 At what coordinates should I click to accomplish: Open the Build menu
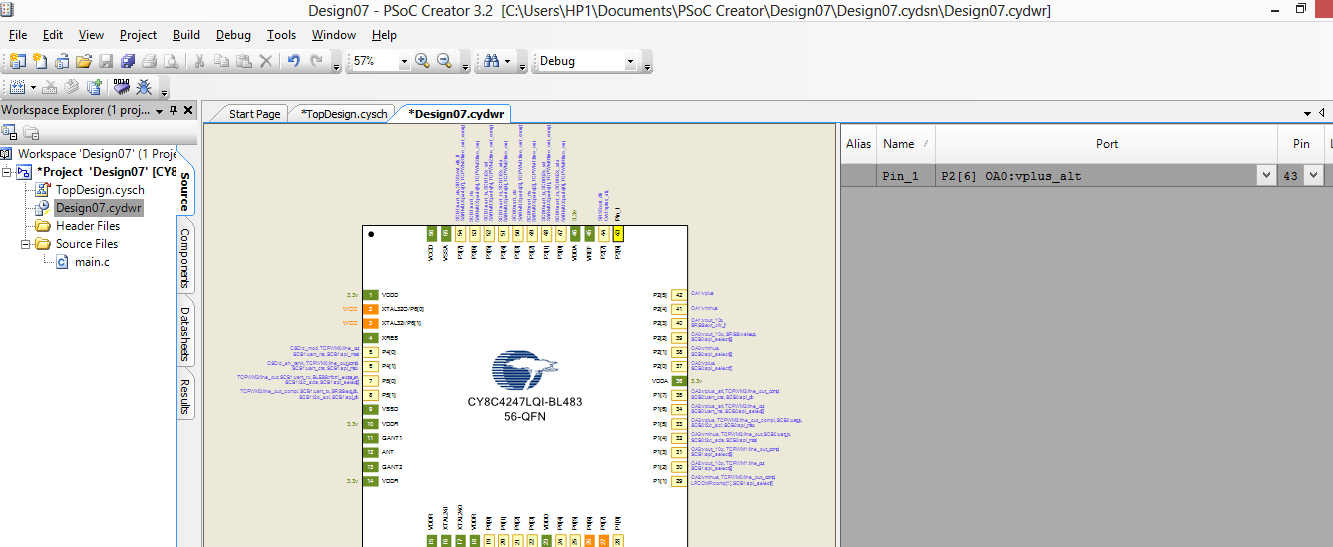point(186,35)
